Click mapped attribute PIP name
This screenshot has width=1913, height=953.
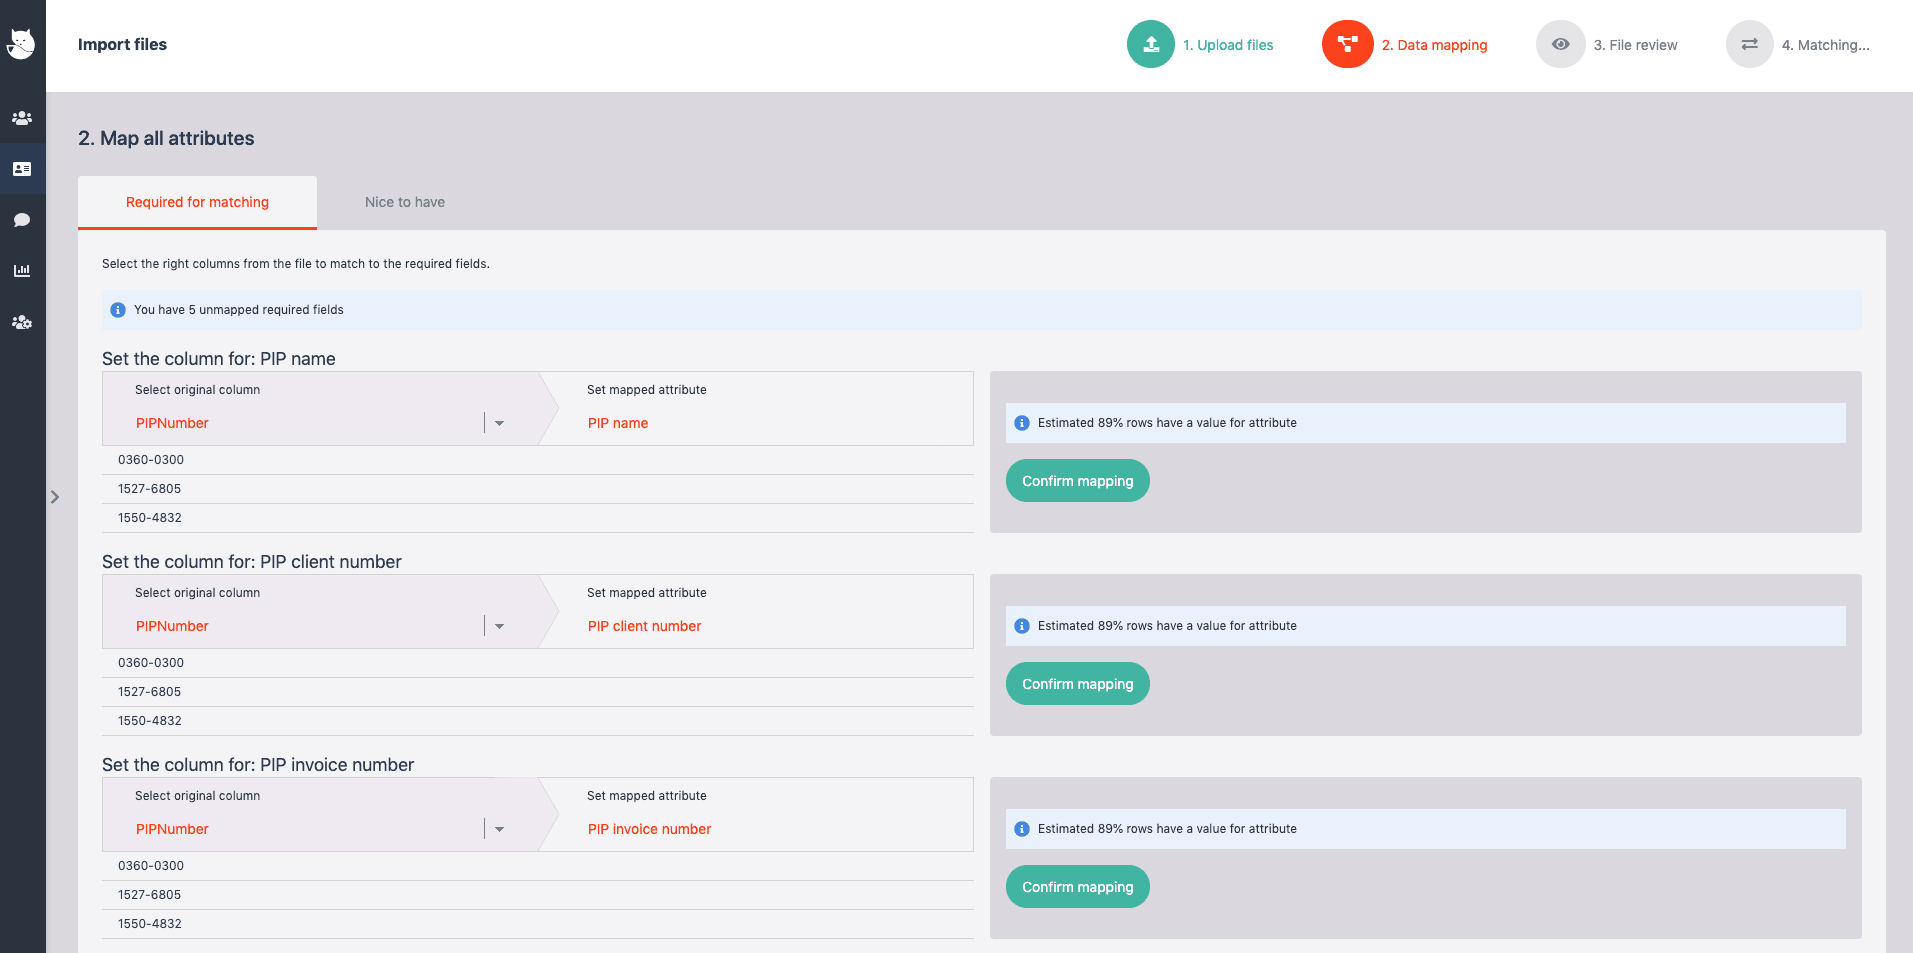pos(618,423)
